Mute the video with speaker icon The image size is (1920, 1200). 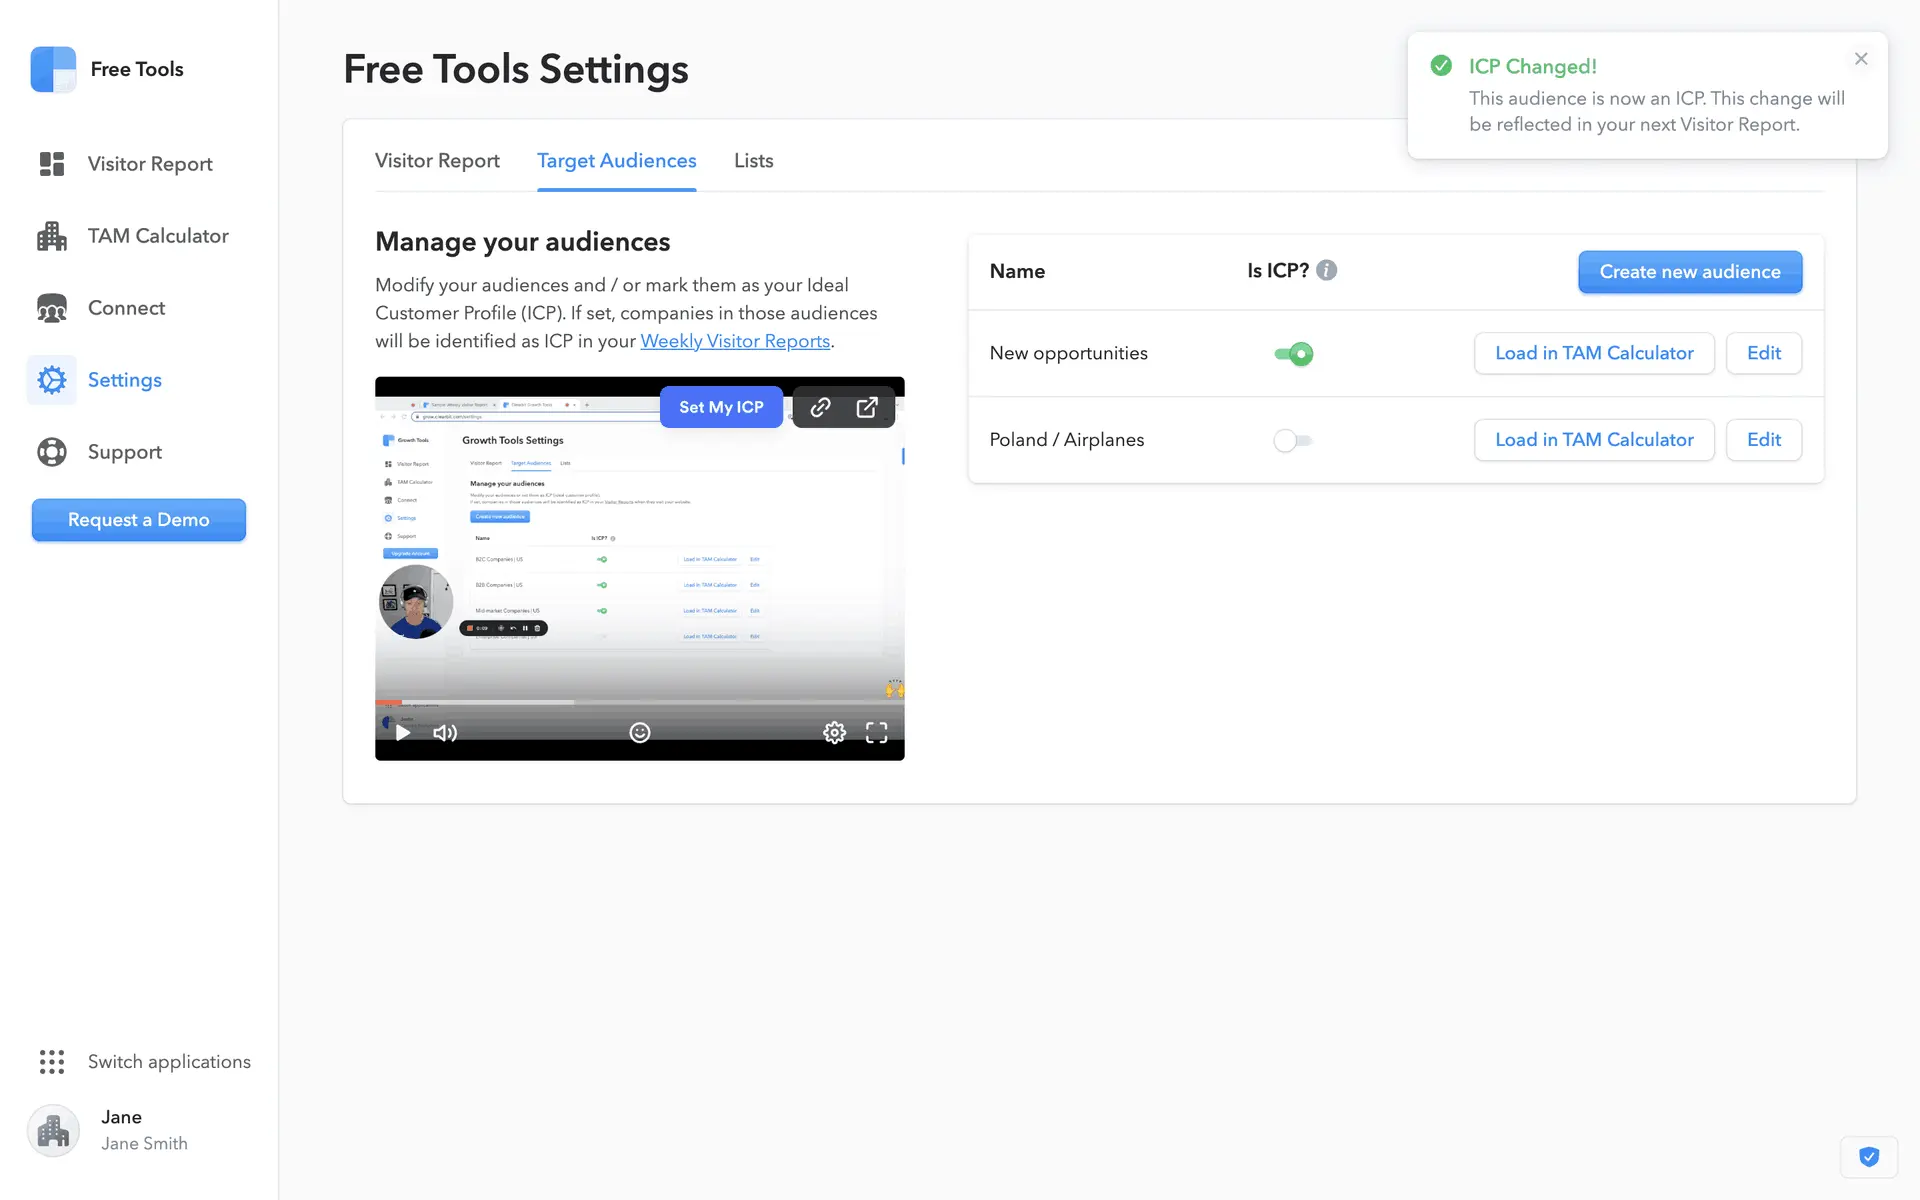click(445, 733)
